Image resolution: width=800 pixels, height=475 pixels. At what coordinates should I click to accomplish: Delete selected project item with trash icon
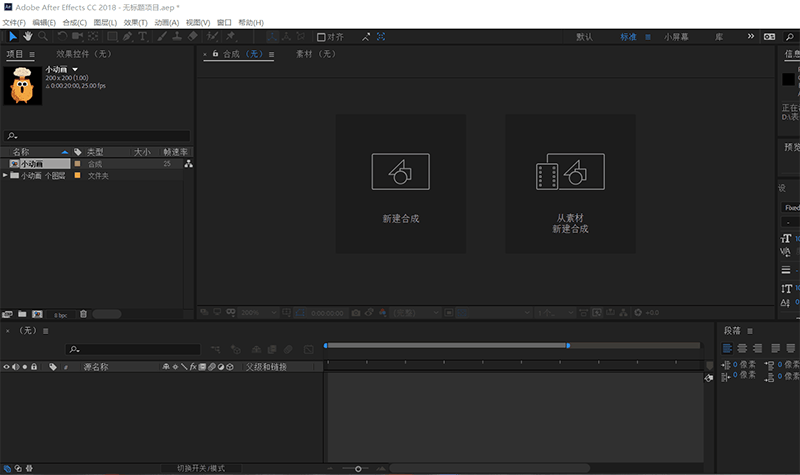83,314
